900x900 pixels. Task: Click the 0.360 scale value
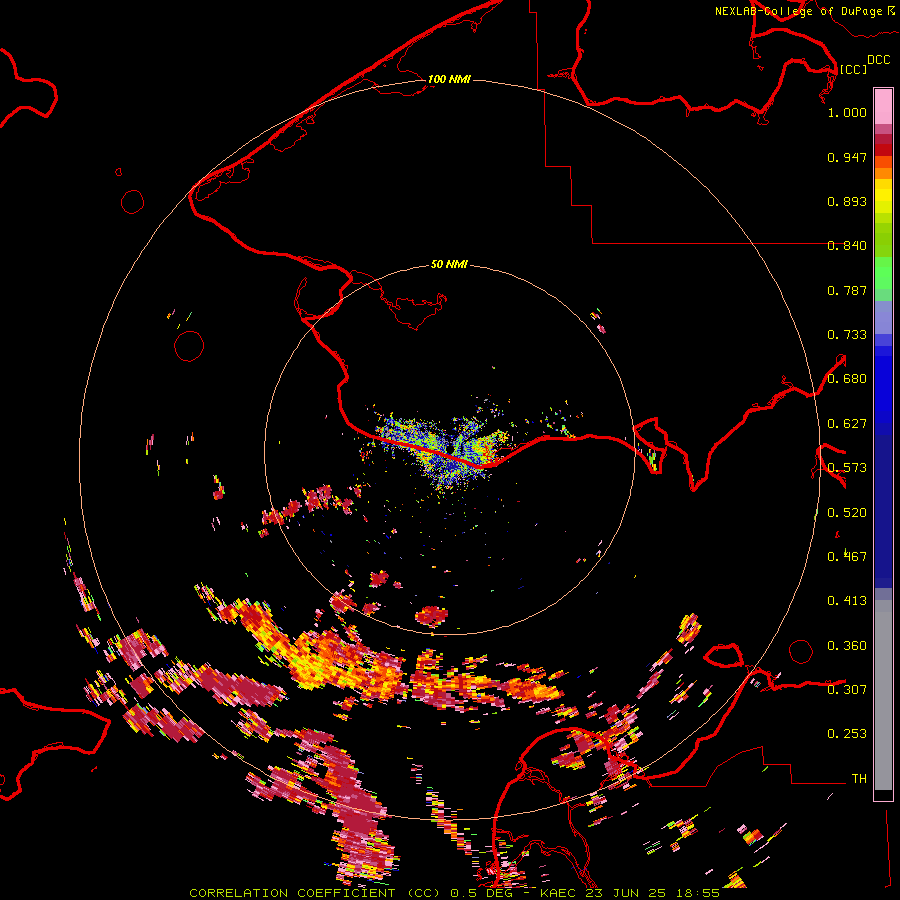[847, 646]
